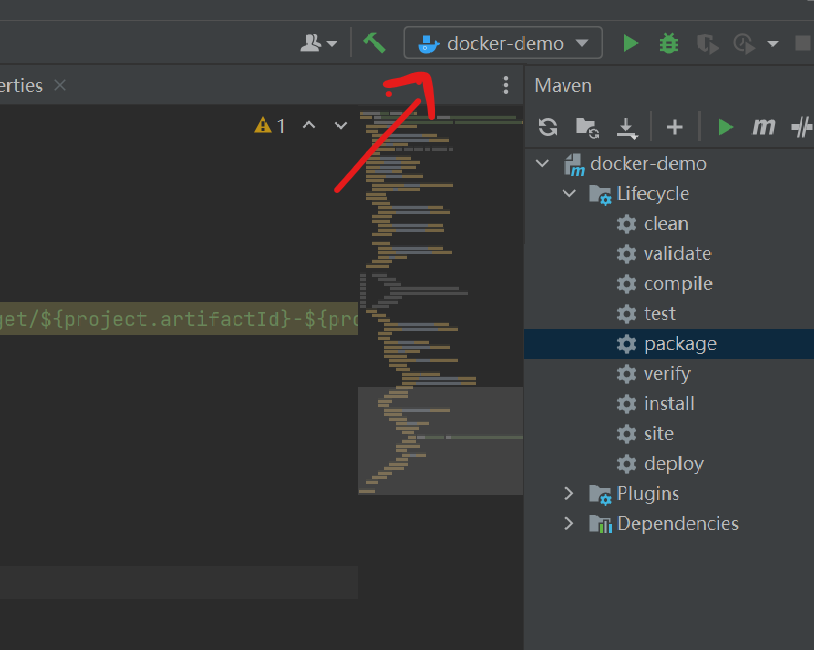
Task: Select the deploy lifecycle goal
Action: coord(674,464)
